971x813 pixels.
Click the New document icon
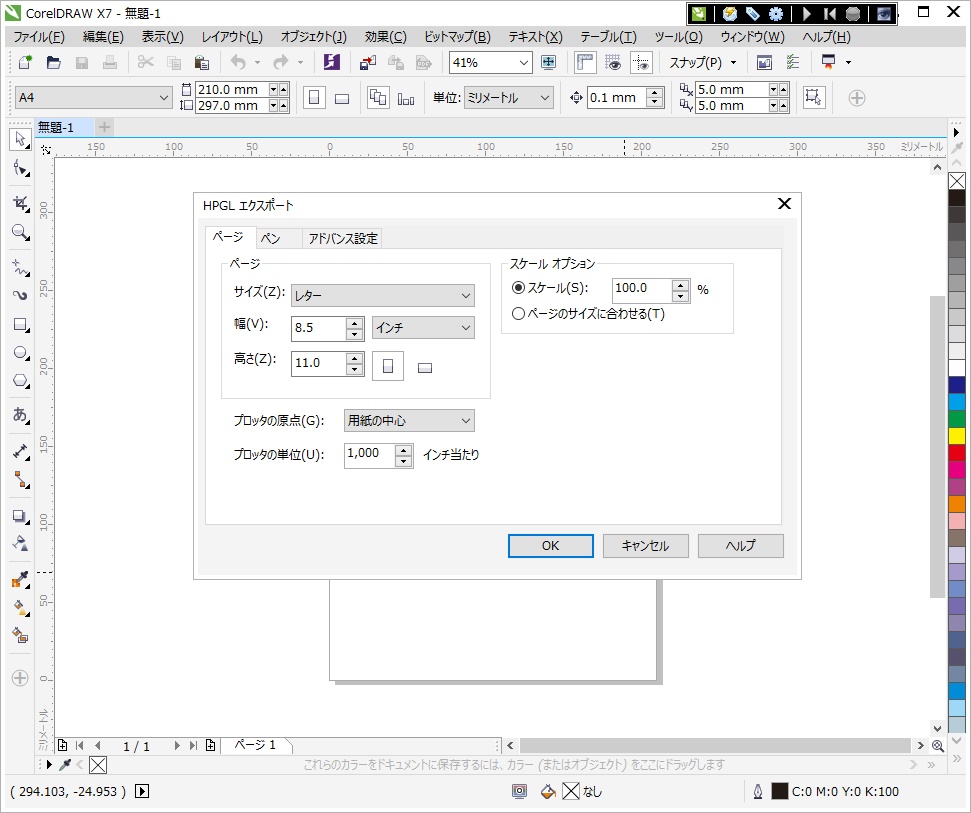click(x=25, y=63)
